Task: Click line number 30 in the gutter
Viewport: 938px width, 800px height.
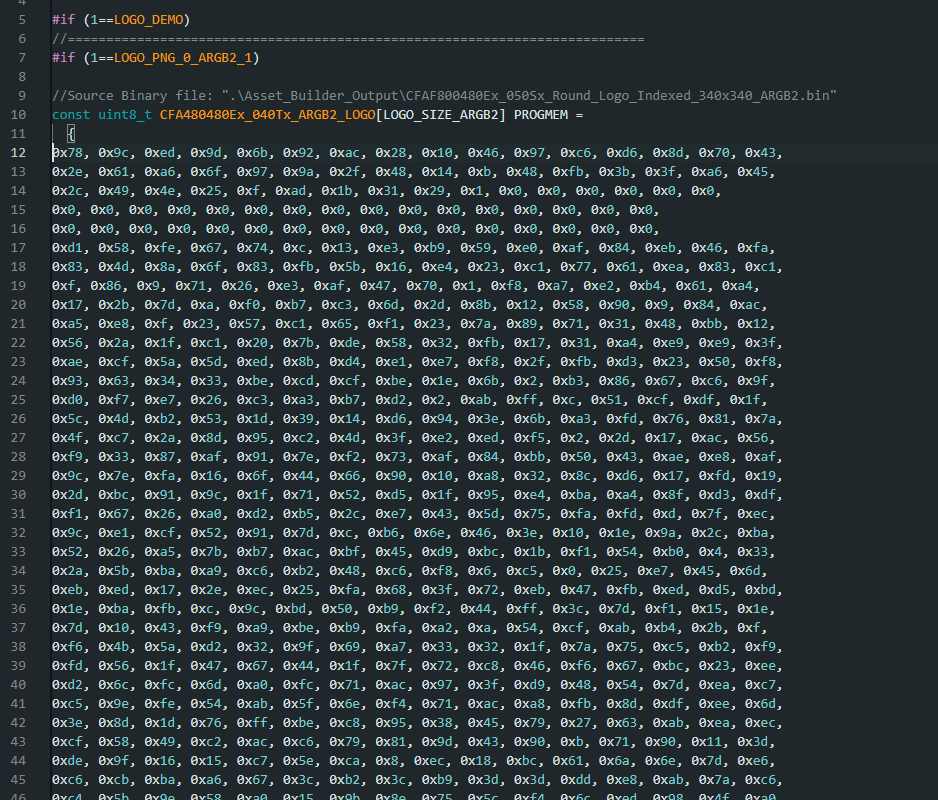Action: 19,494
